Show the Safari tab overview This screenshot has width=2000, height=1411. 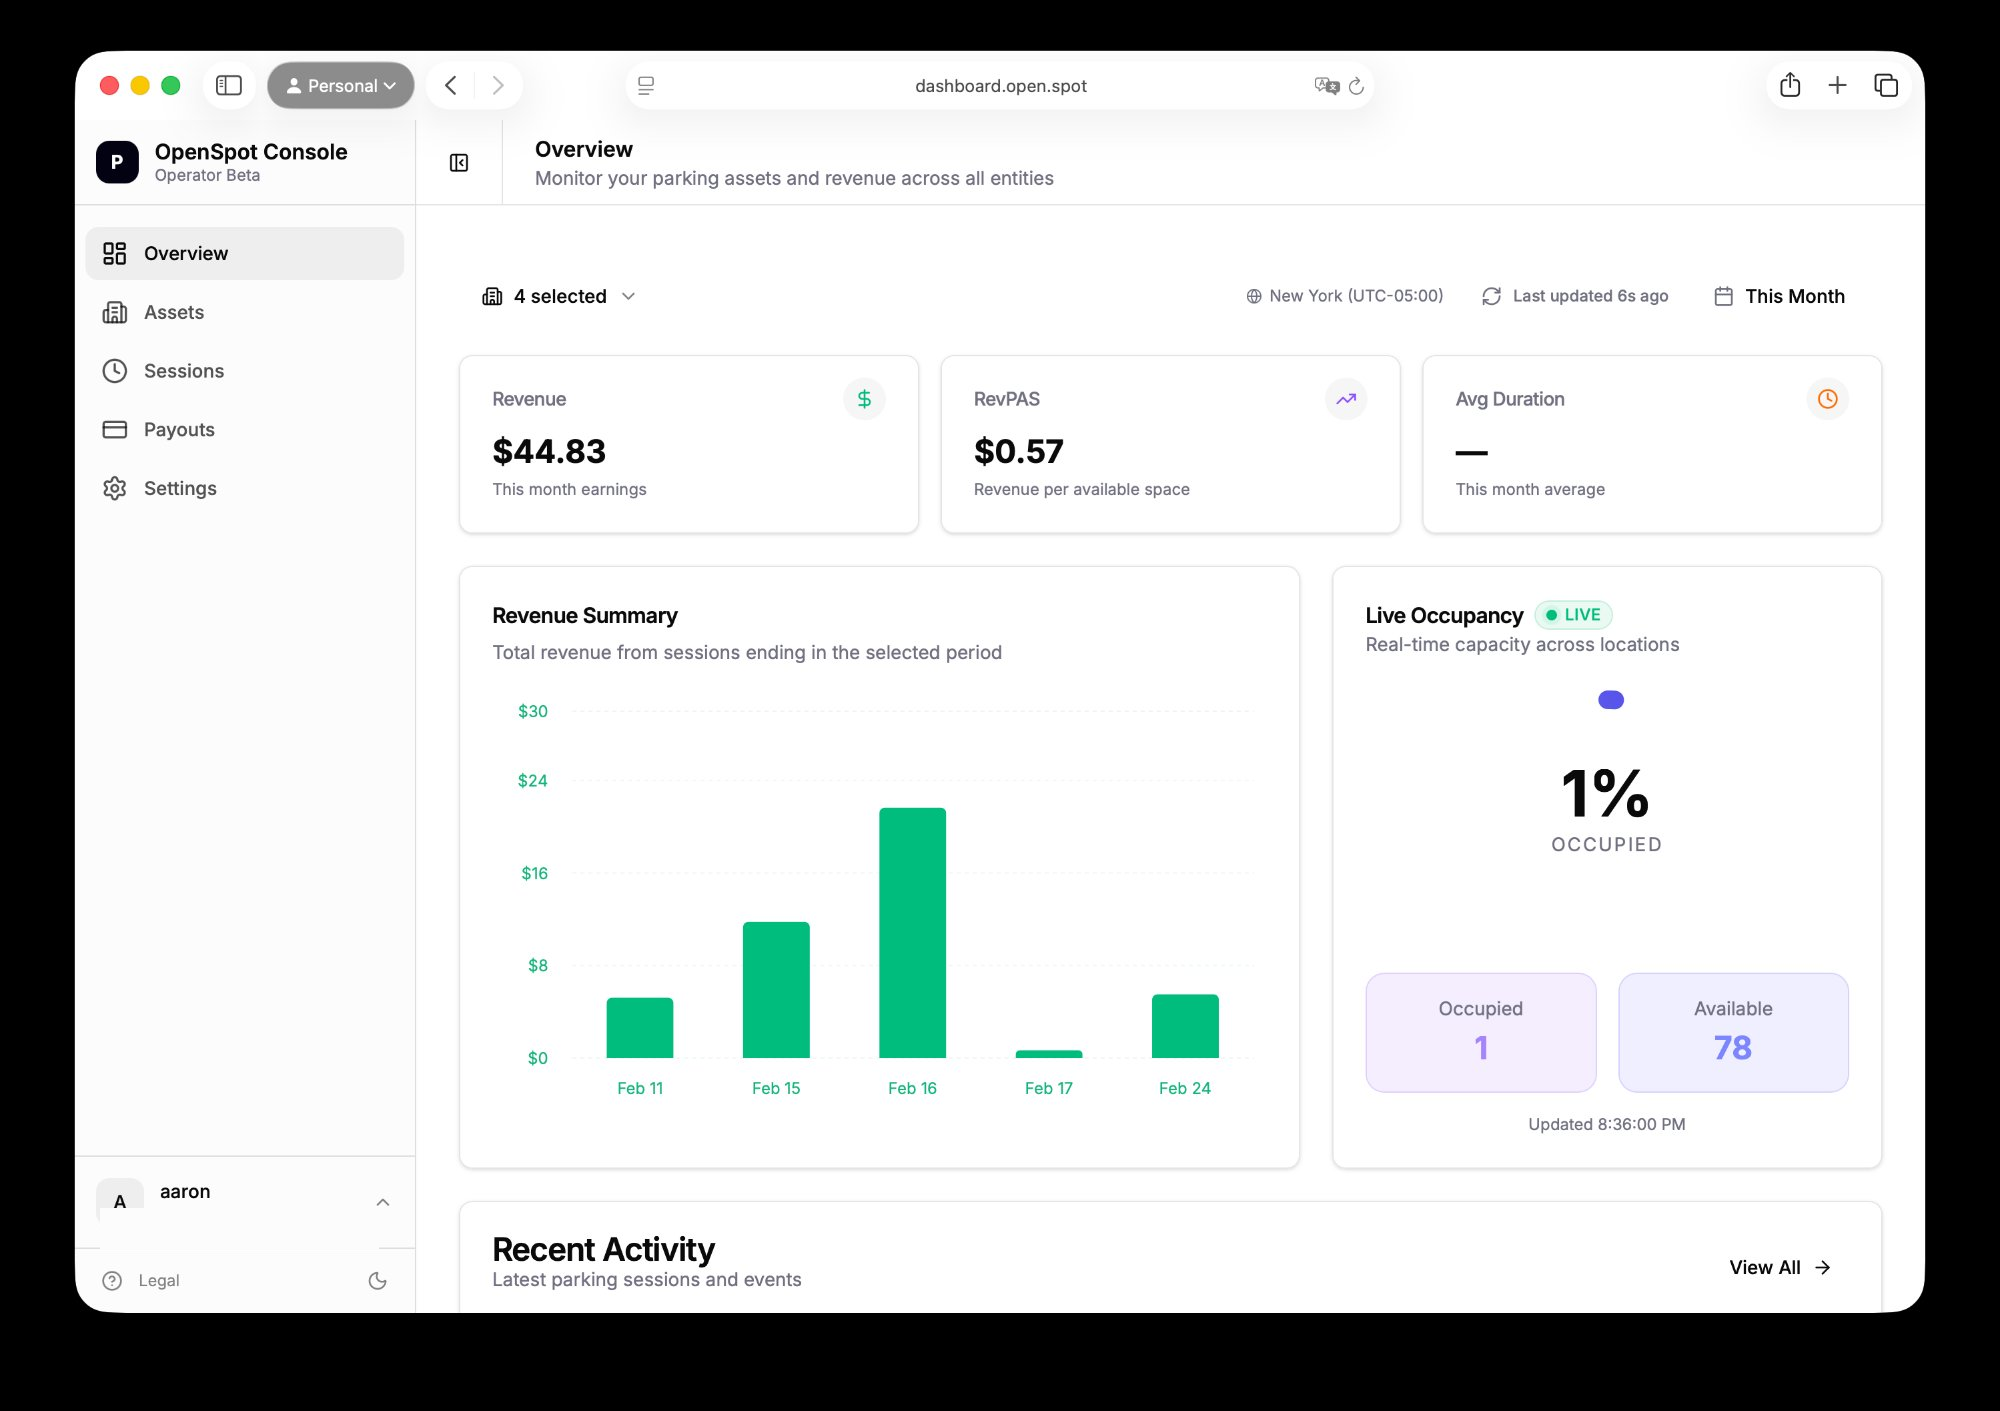pos(1885,86)
